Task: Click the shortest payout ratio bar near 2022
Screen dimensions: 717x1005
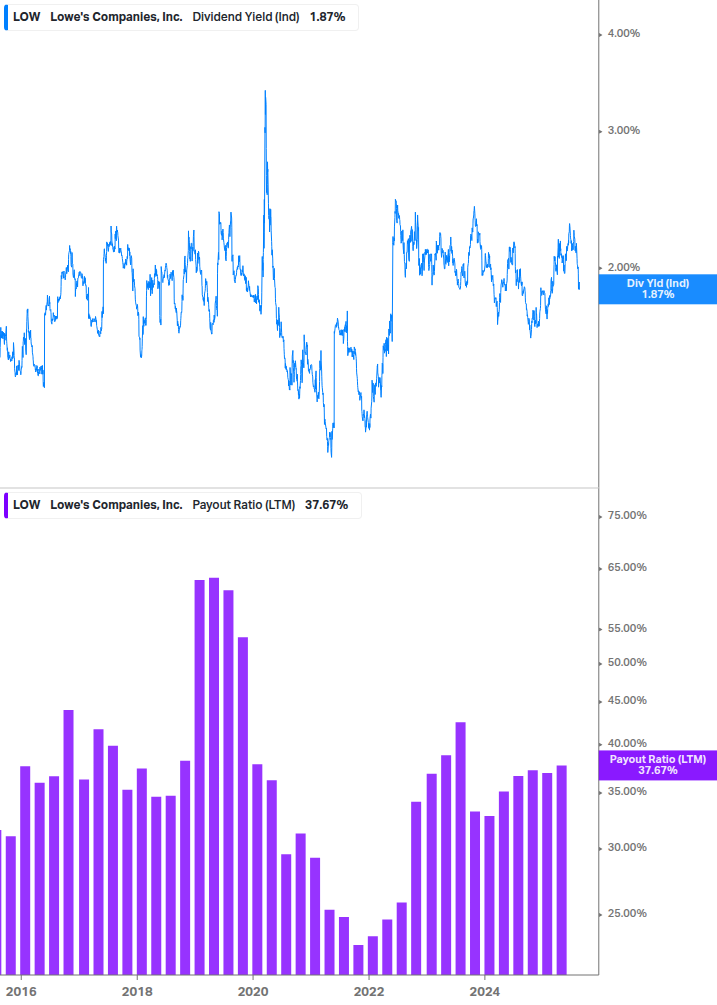Action: pos(358,959)
